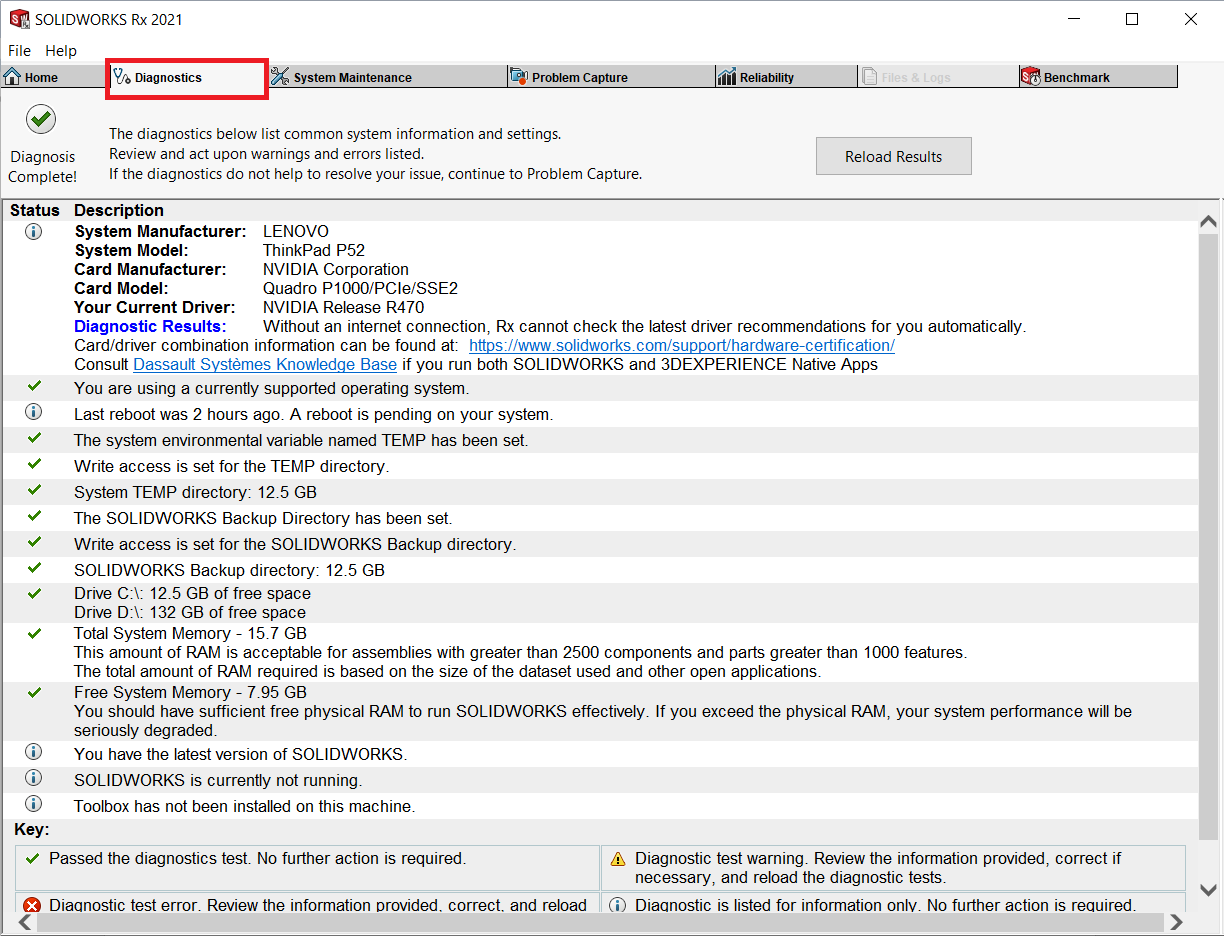Switch to the Benchmark tab

click(x=1098, y=77)
